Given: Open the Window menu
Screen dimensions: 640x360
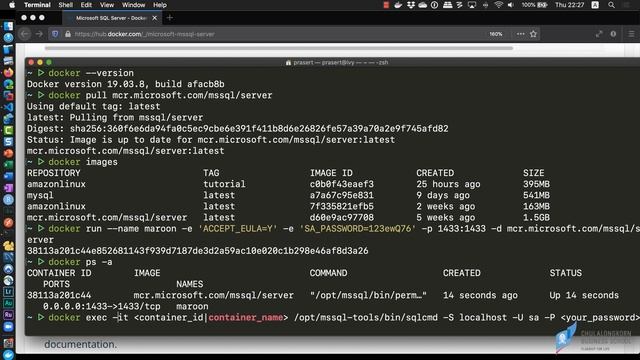Looking at the screenshot, I should (133, 5).
